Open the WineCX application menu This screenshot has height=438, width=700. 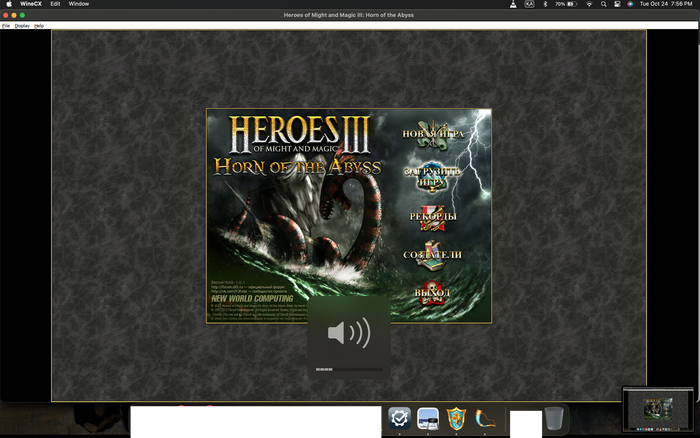[30, 4]
